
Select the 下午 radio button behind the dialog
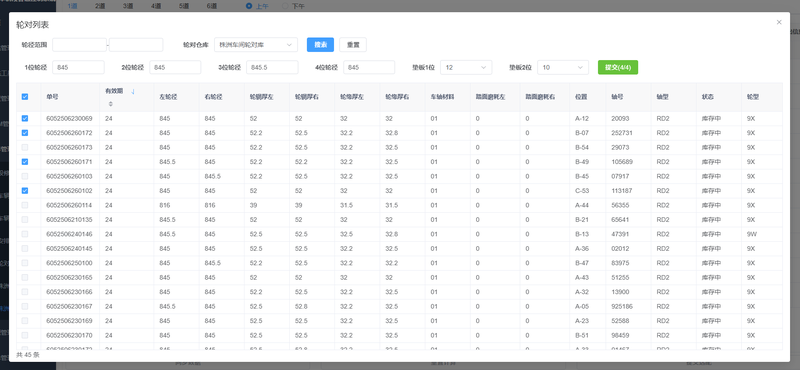tap(285, 6)
